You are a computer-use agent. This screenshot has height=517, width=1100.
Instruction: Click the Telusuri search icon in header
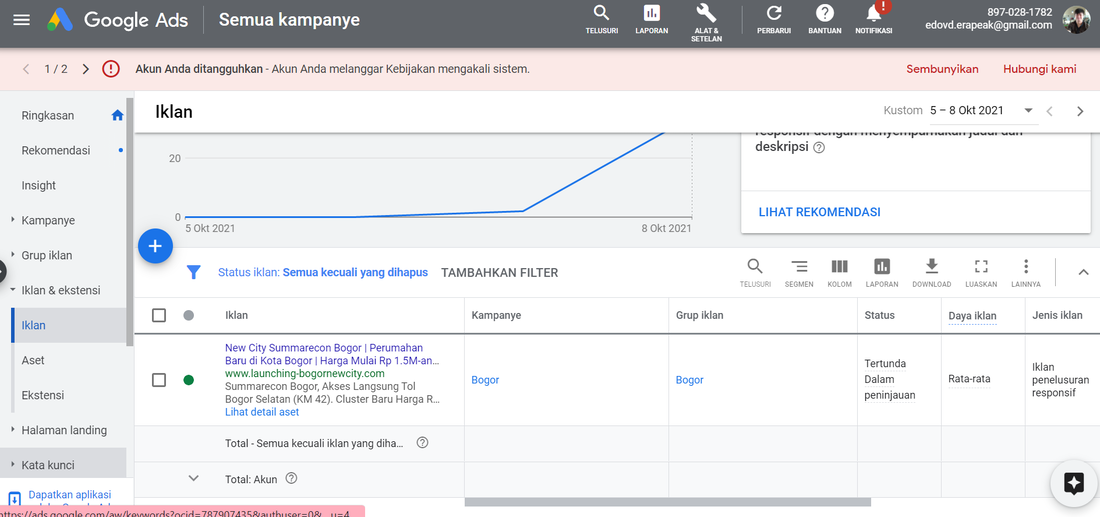601,14
